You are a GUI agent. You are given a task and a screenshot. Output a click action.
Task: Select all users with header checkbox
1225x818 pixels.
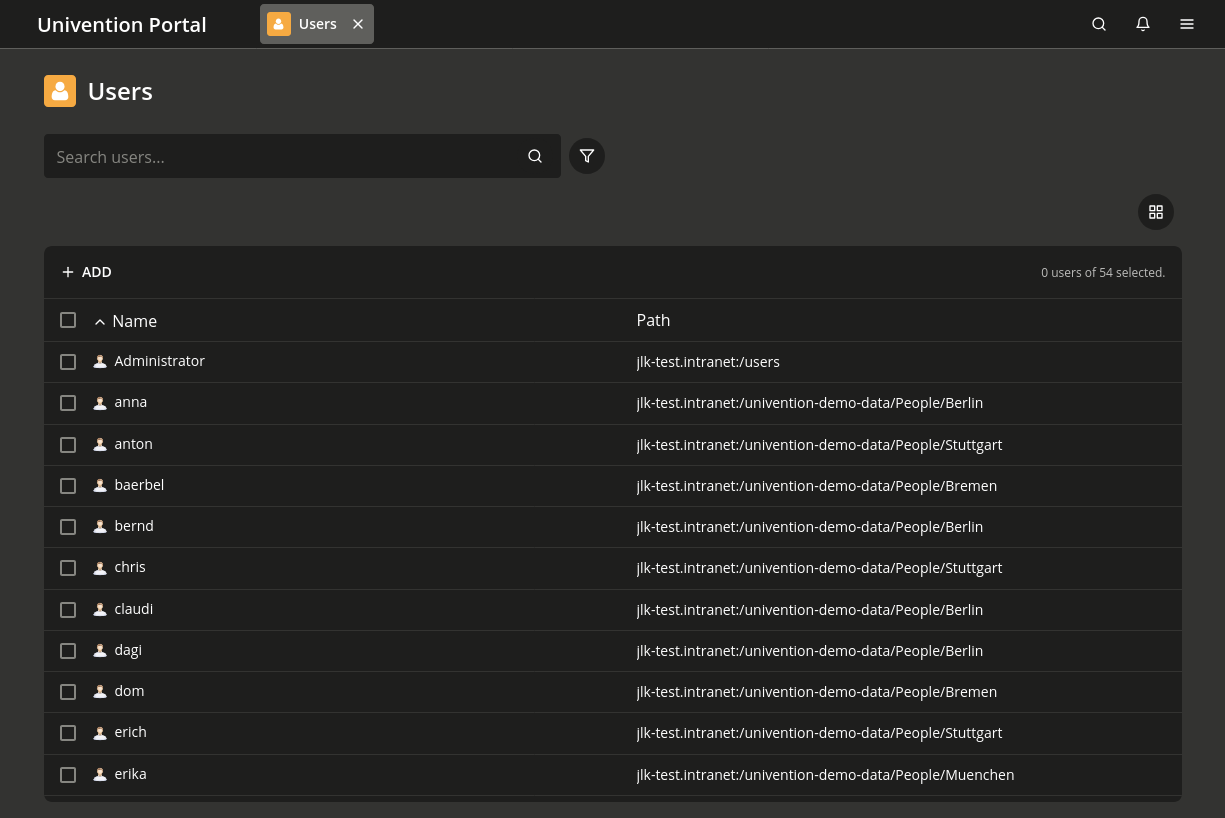(68, 320)
